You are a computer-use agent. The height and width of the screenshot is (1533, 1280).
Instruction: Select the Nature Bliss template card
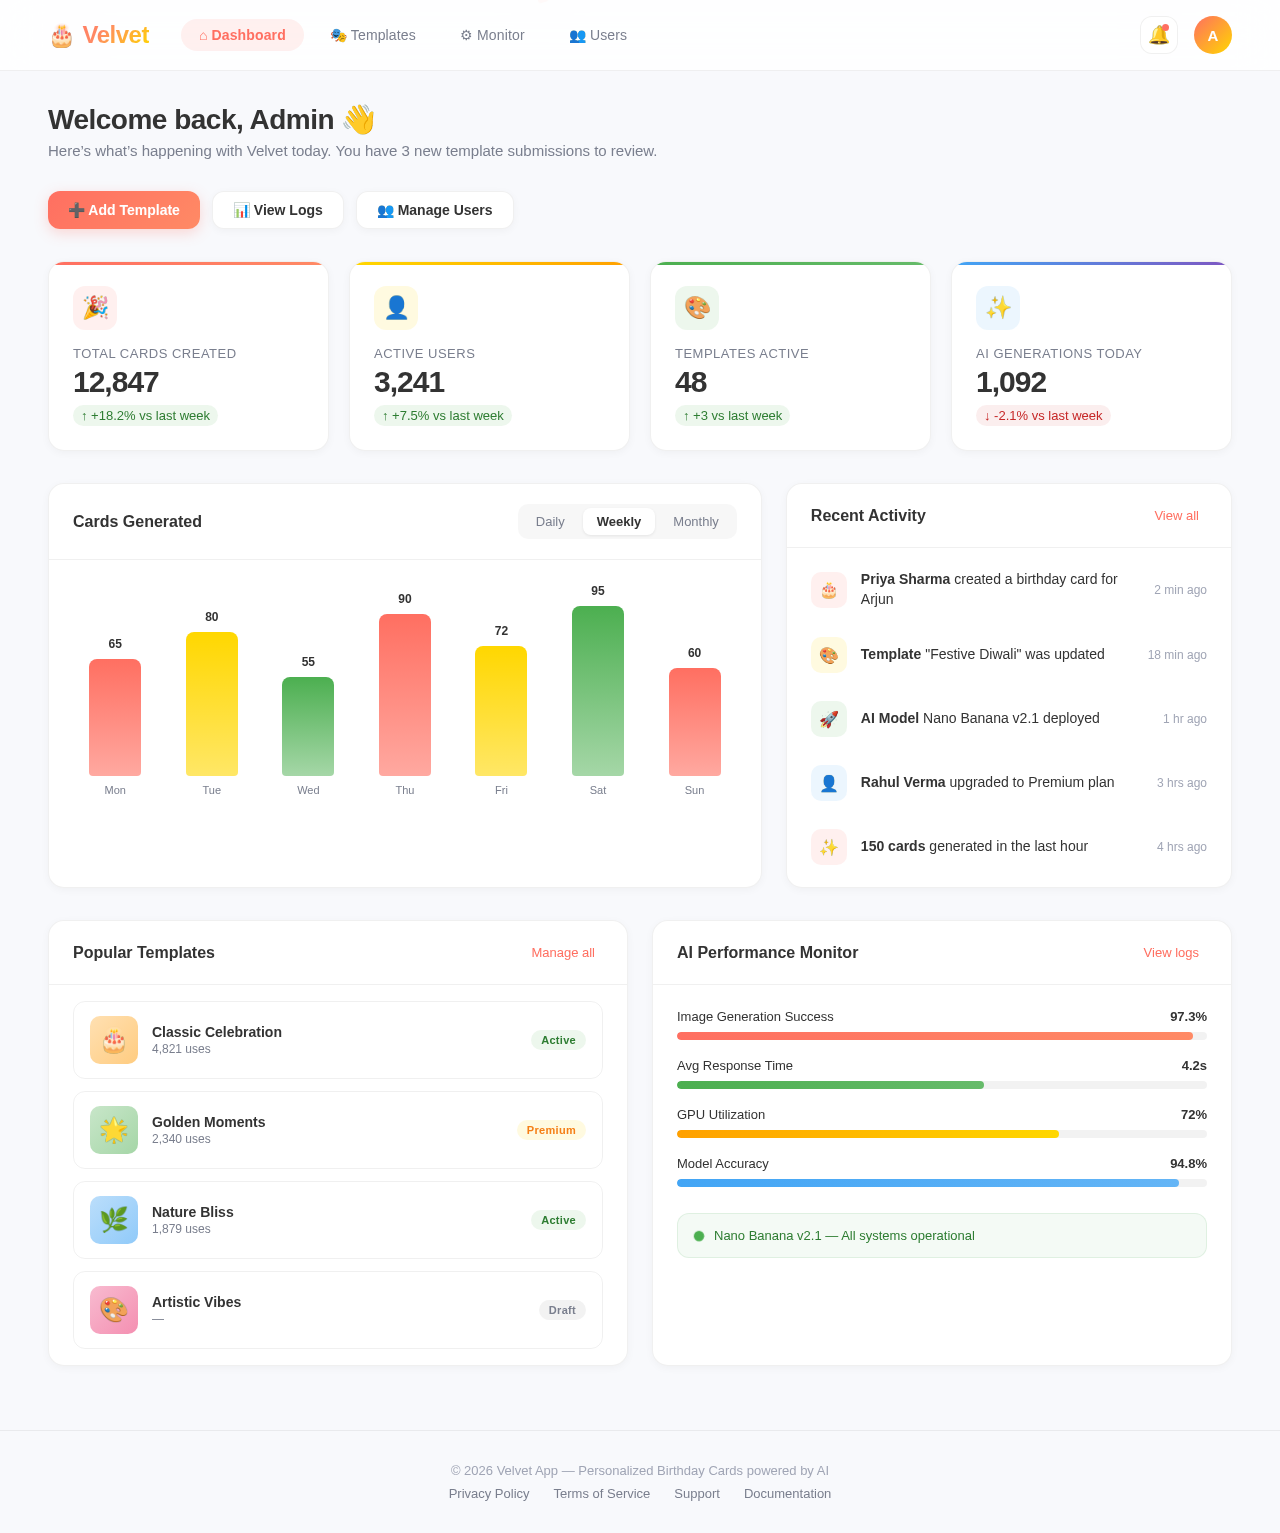(x=337, y=1220)
